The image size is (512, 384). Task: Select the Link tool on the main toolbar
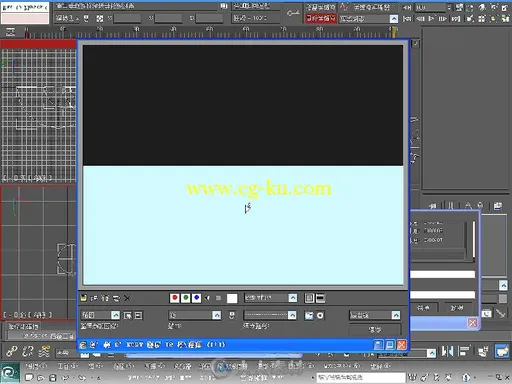(x=12, y=351)
